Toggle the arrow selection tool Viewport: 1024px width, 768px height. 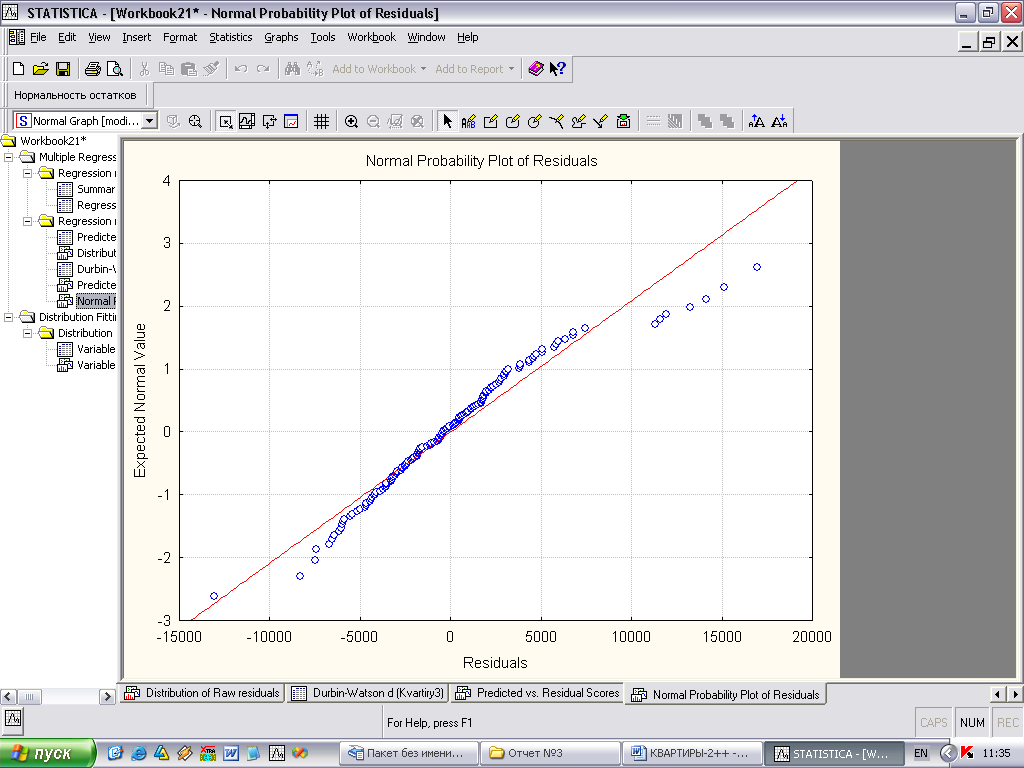tap(447, 121)
